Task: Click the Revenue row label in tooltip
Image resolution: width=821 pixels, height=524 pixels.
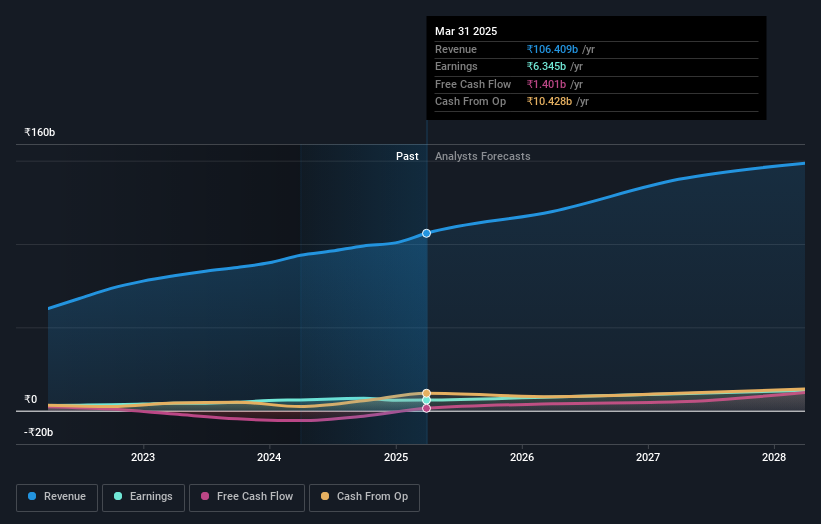Action: [456, 49]
